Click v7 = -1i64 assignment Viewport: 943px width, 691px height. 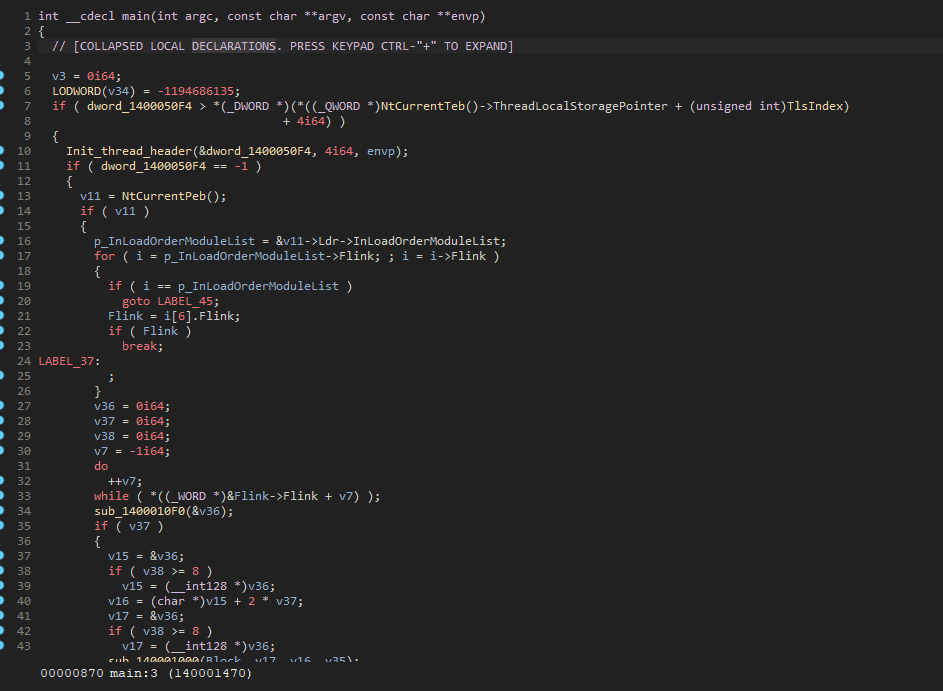coord(132,451)
